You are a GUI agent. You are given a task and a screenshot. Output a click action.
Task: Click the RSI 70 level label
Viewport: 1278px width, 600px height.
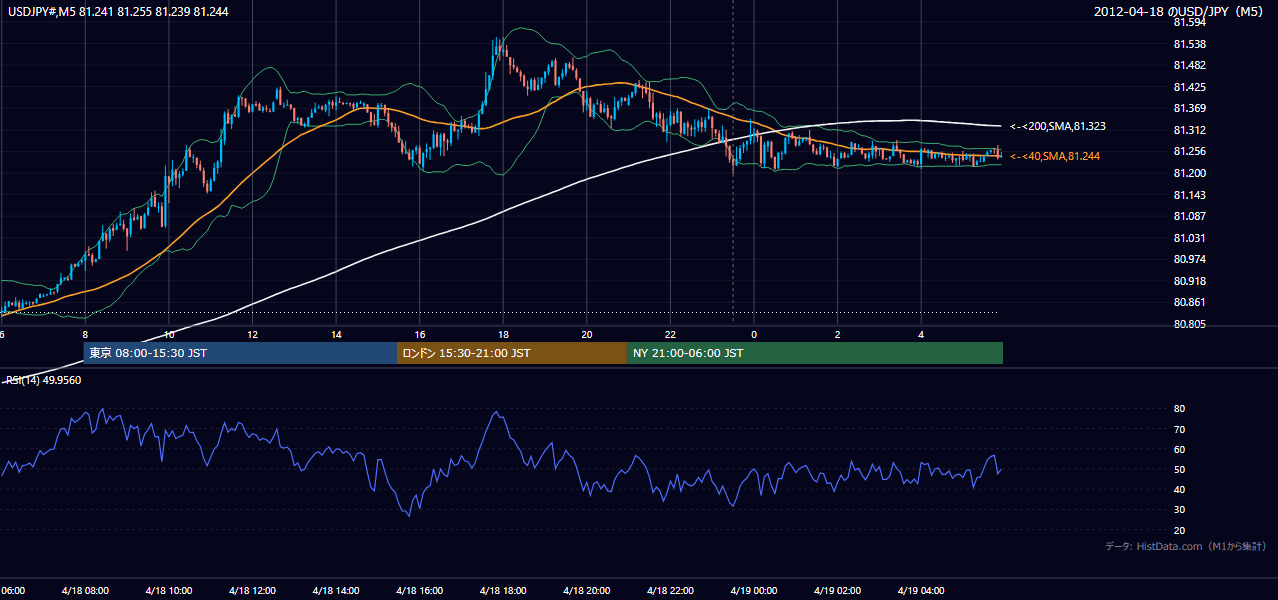pyautogui.click(x=1179, y=429)
